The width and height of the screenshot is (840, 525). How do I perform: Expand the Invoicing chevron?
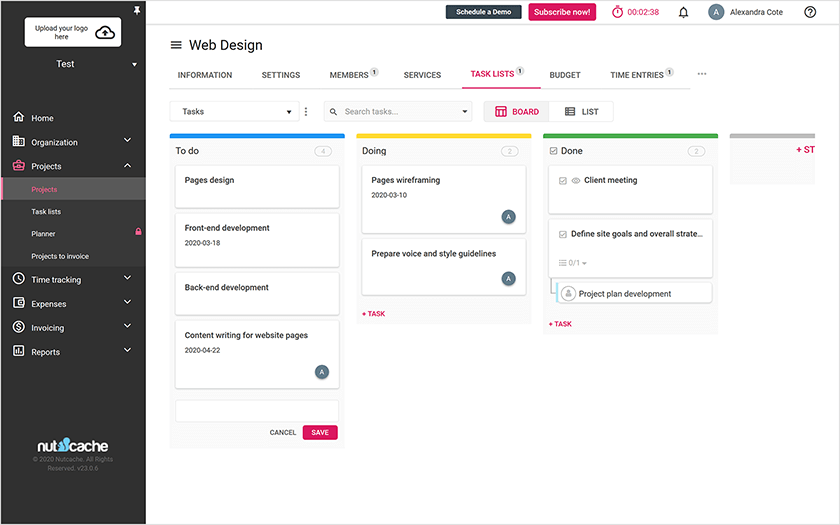pos(128,326)
